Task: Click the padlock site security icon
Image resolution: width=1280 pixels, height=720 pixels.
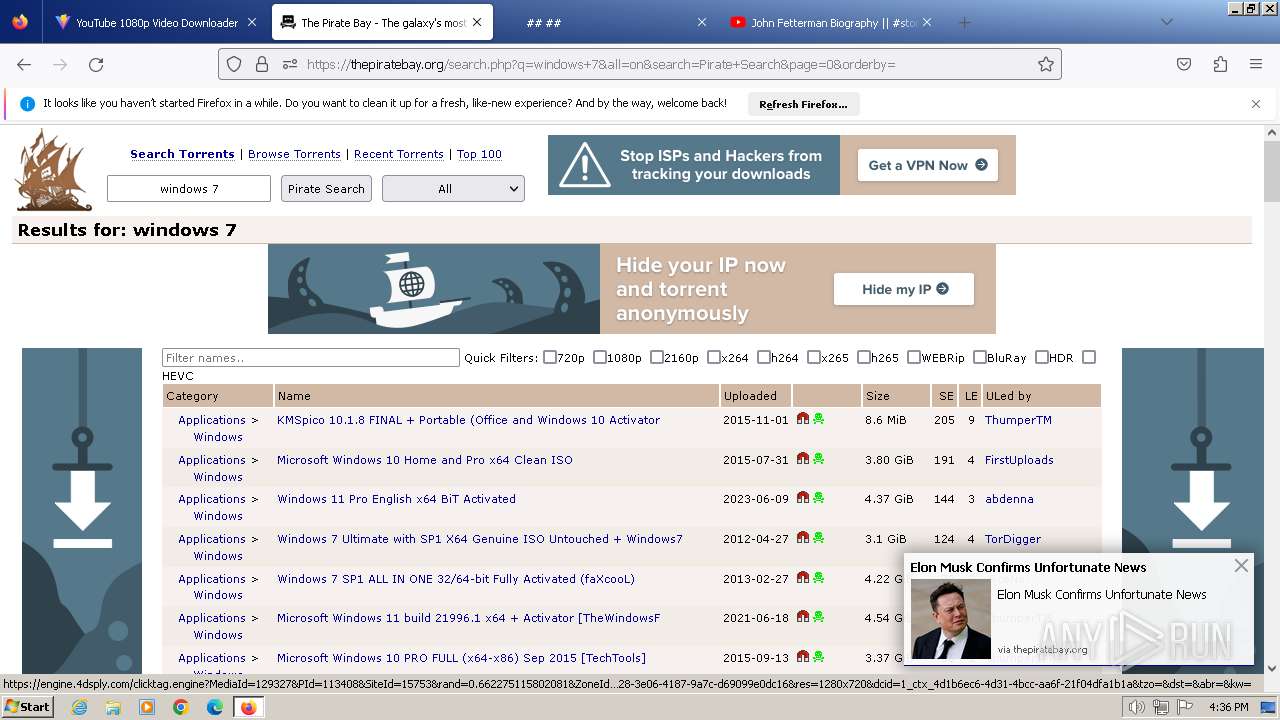Action: [x=262, y=64]
